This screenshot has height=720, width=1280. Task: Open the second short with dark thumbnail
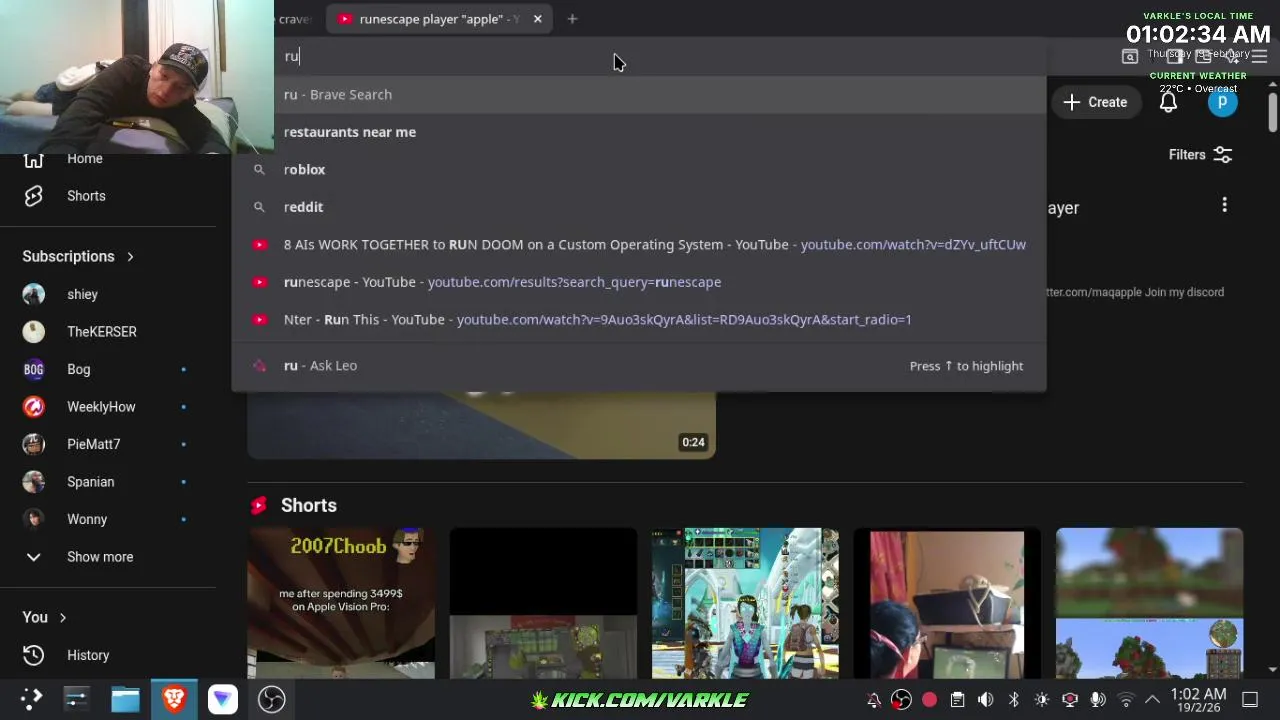coord(543,603)
